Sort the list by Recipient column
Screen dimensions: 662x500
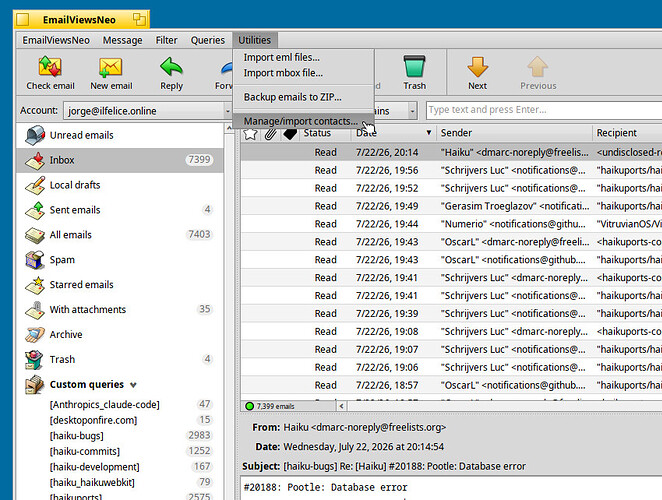pos(627,133)
